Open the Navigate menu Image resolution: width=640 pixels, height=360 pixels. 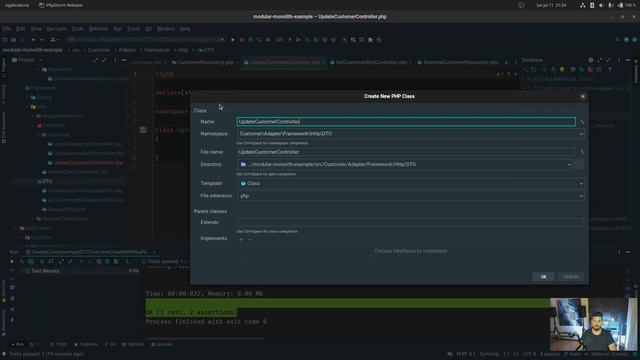pyautogui.click(x=57, y=29)
